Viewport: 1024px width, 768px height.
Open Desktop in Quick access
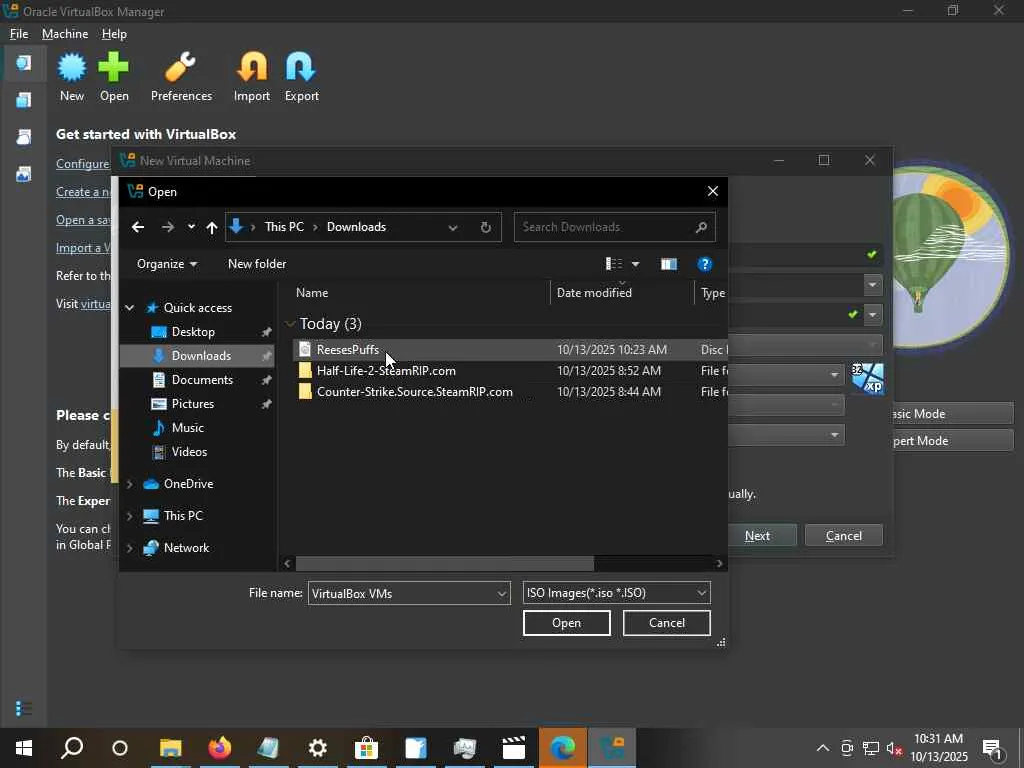click(x=193, y=332)
